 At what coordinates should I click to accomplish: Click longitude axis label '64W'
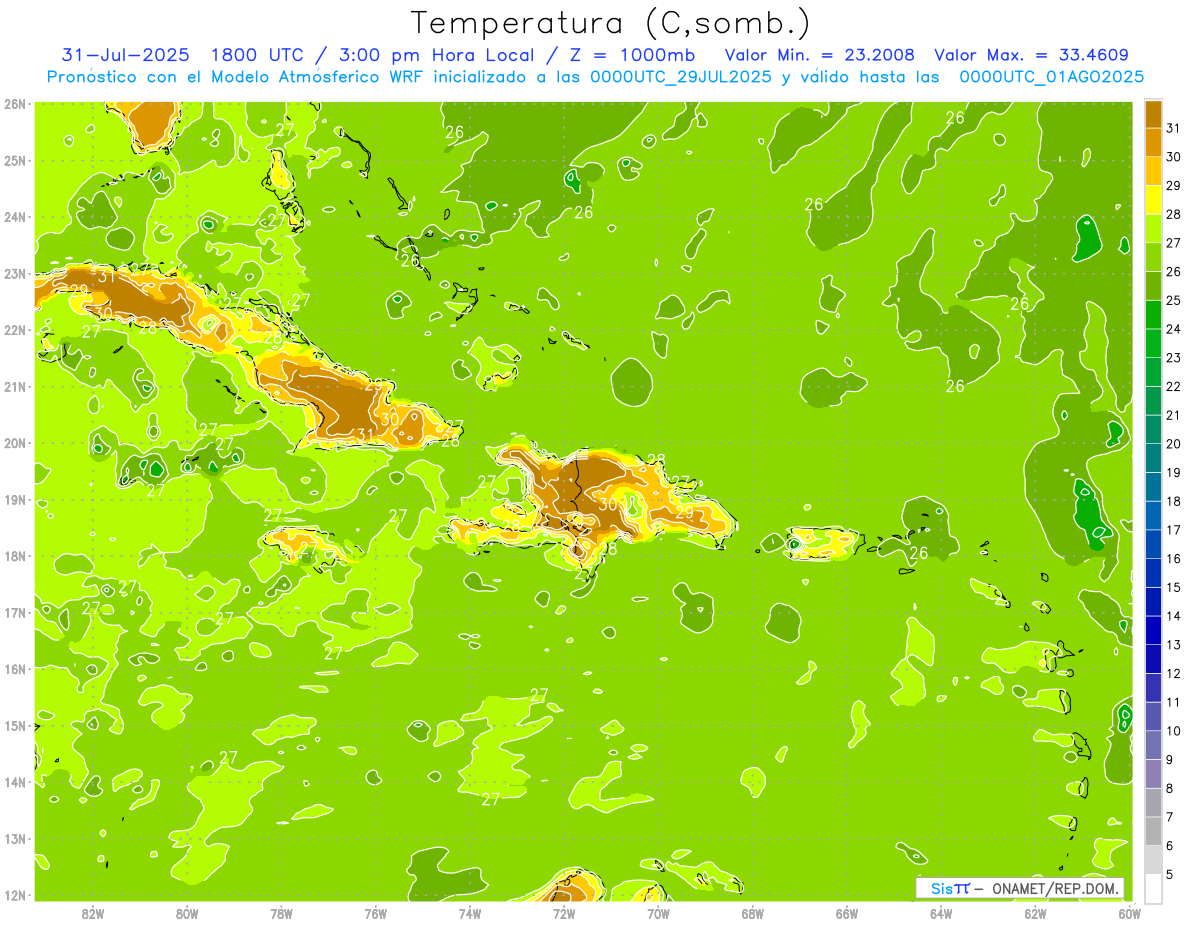(941, 914)
